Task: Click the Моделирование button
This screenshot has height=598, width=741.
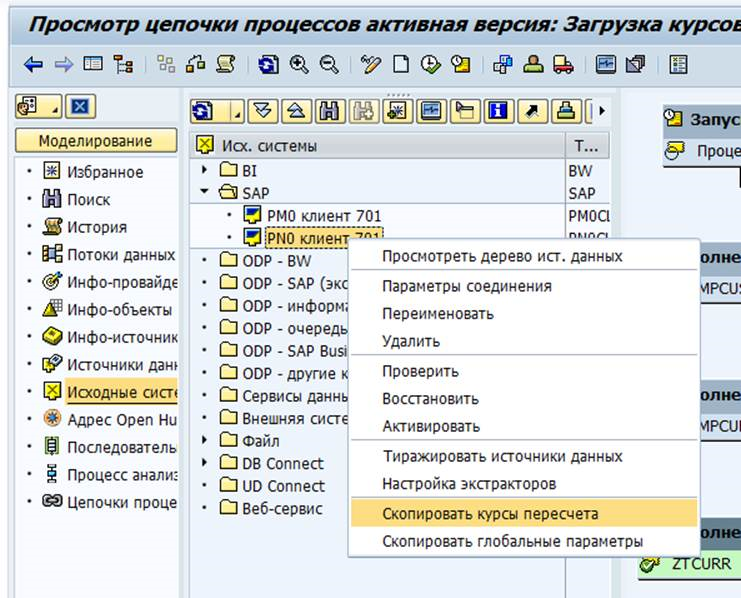Action: point(96,141)
